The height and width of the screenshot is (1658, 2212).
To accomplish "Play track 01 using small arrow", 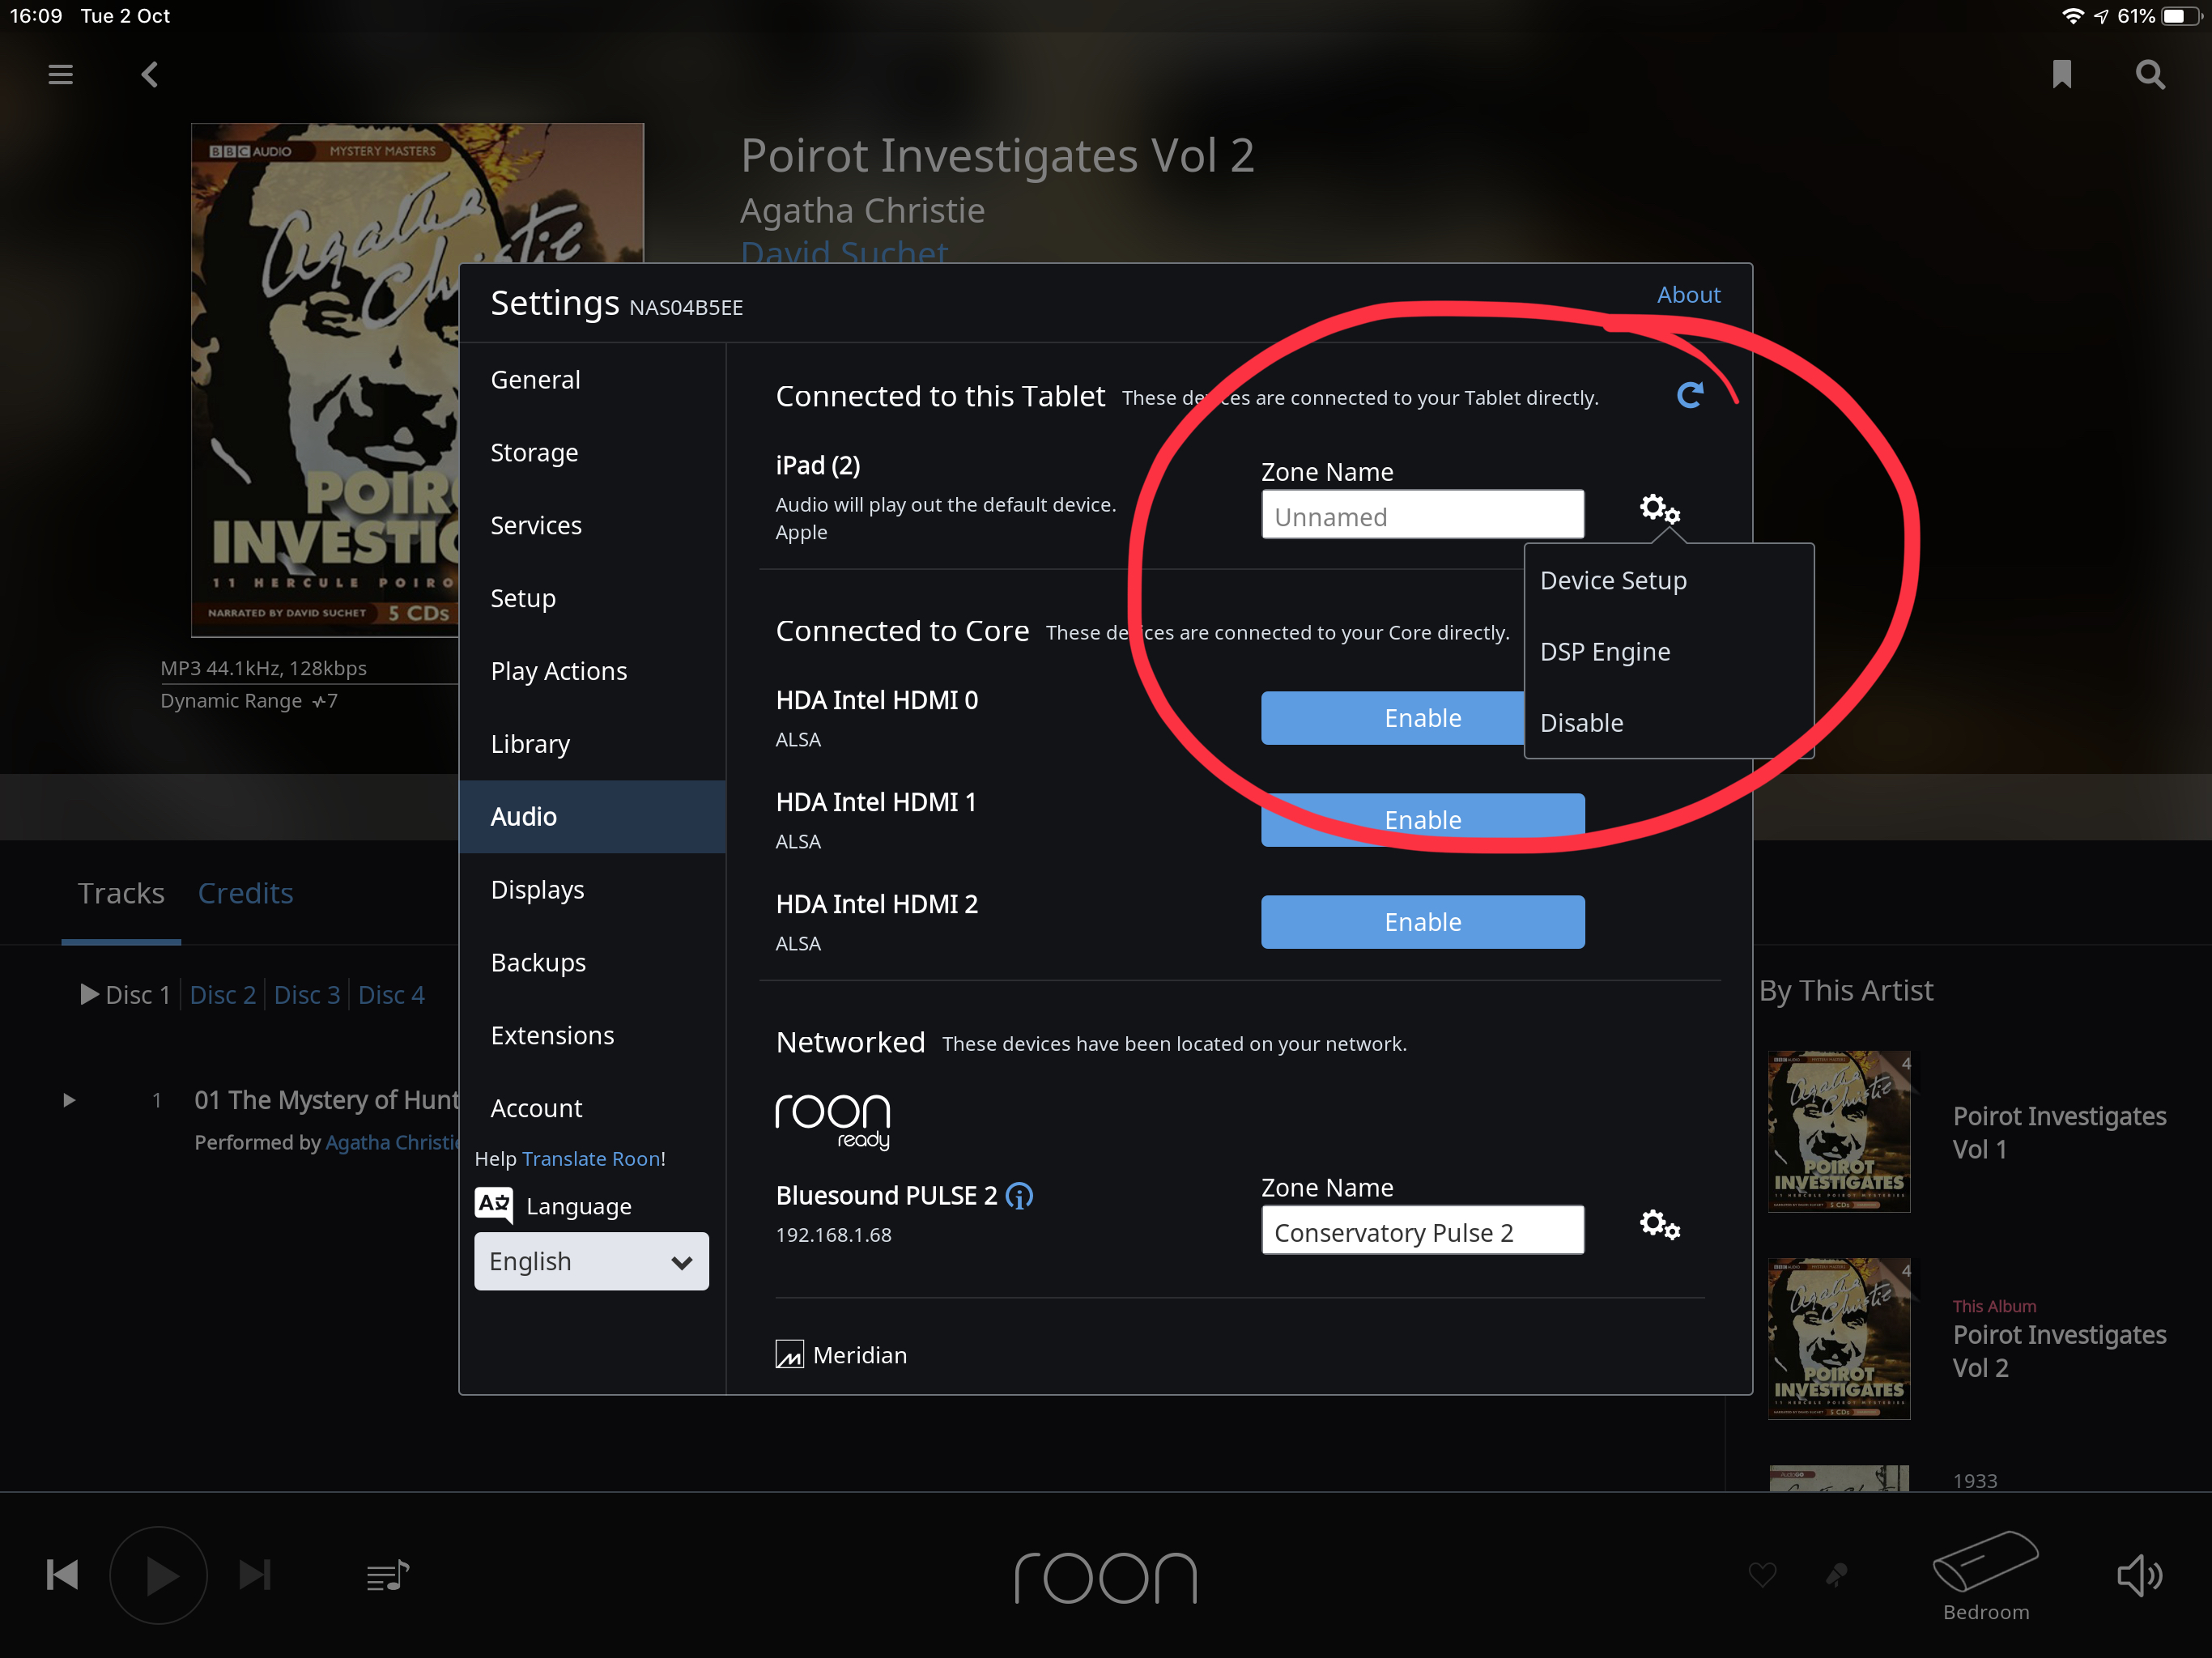I will point(69,1100).
